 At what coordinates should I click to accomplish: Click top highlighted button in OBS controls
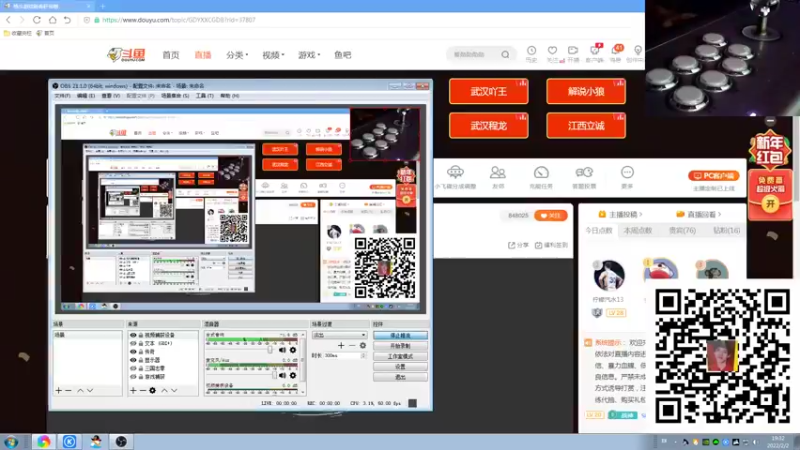tap(401, 335)
